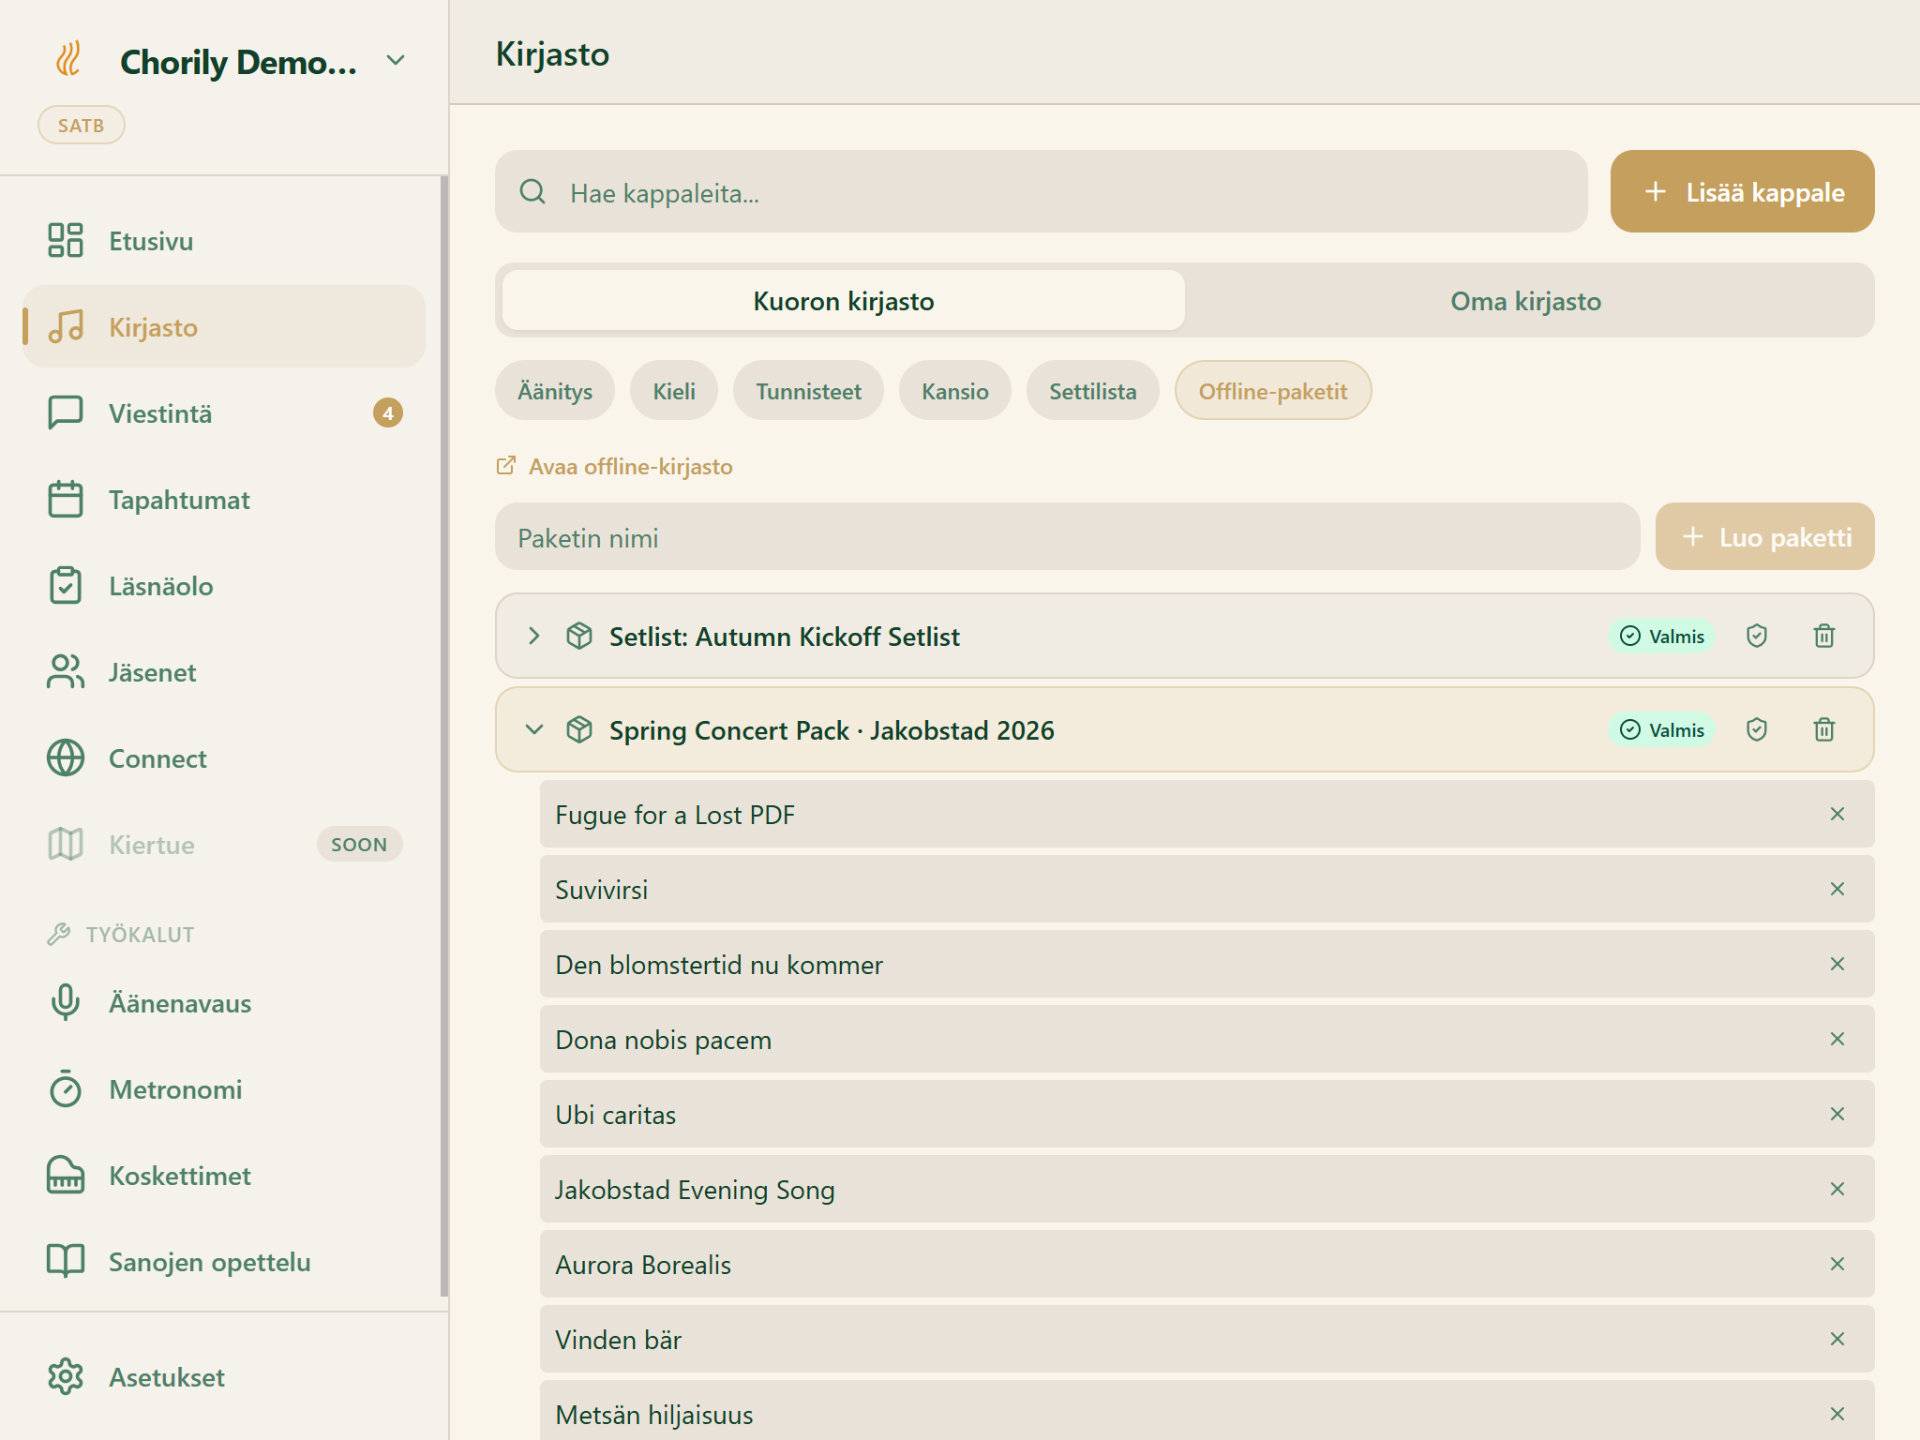Remove Jakobstad Evening Song from pack
The width and height of the screenshot is (1920, 1440).
(1837, 1189)
